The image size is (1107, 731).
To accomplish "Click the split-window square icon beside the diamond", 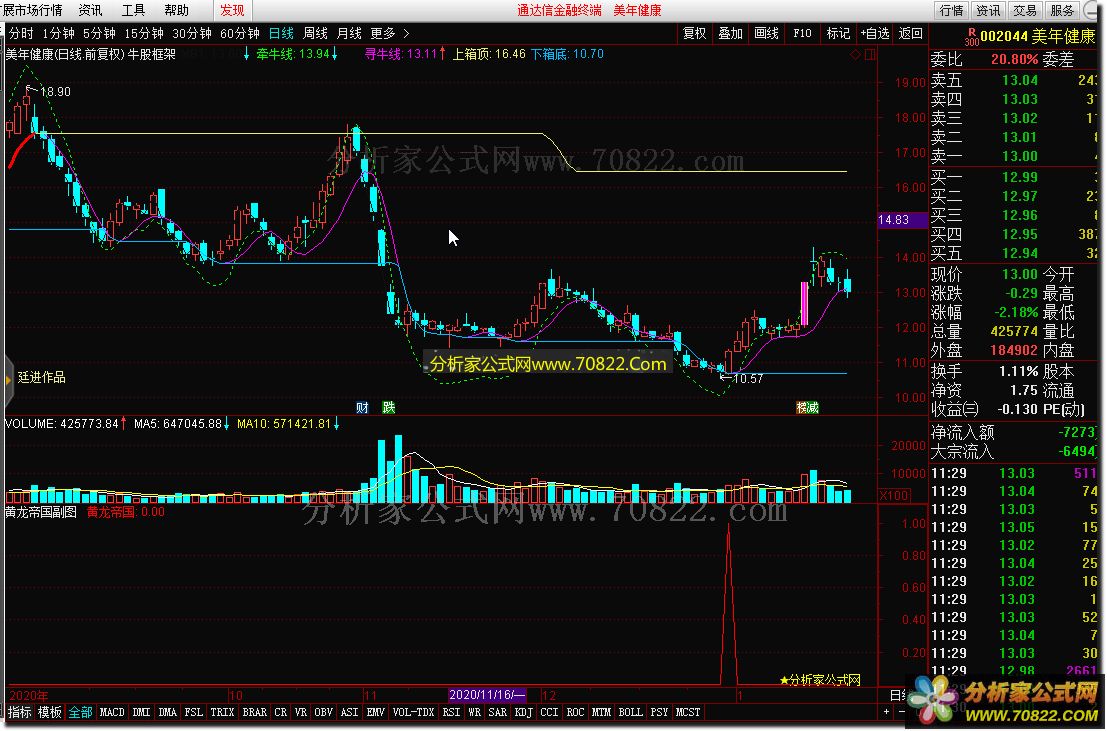I will coord(870,54).
